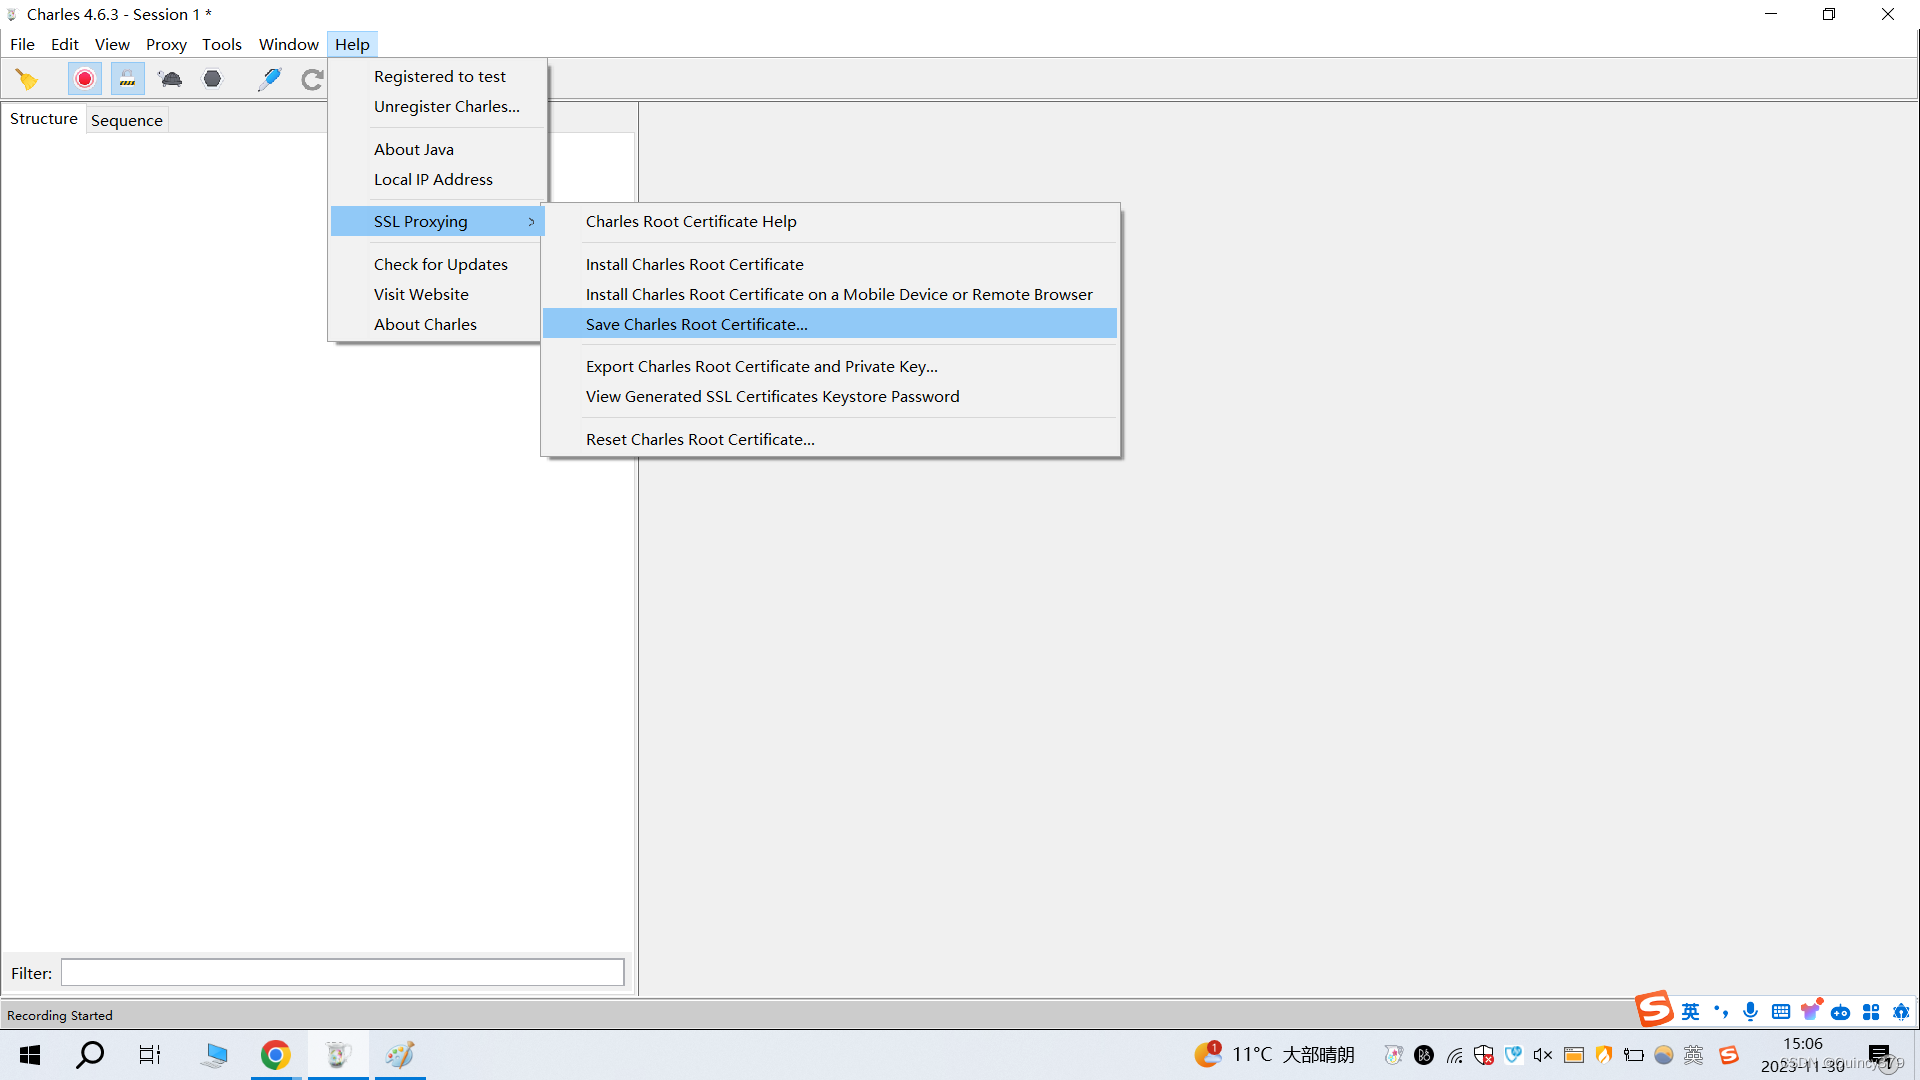
Task: Click the hexagon breakpoints icon
Action: [212, 79]
